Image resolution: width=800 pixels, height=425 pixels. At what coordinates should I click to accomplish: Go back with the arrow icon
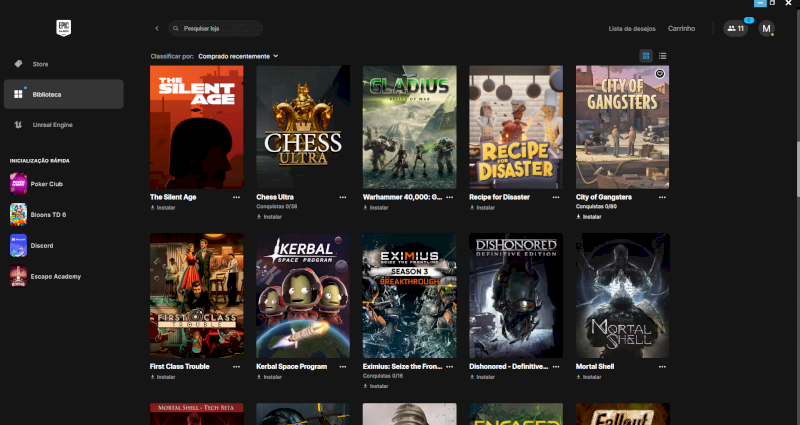157,29
